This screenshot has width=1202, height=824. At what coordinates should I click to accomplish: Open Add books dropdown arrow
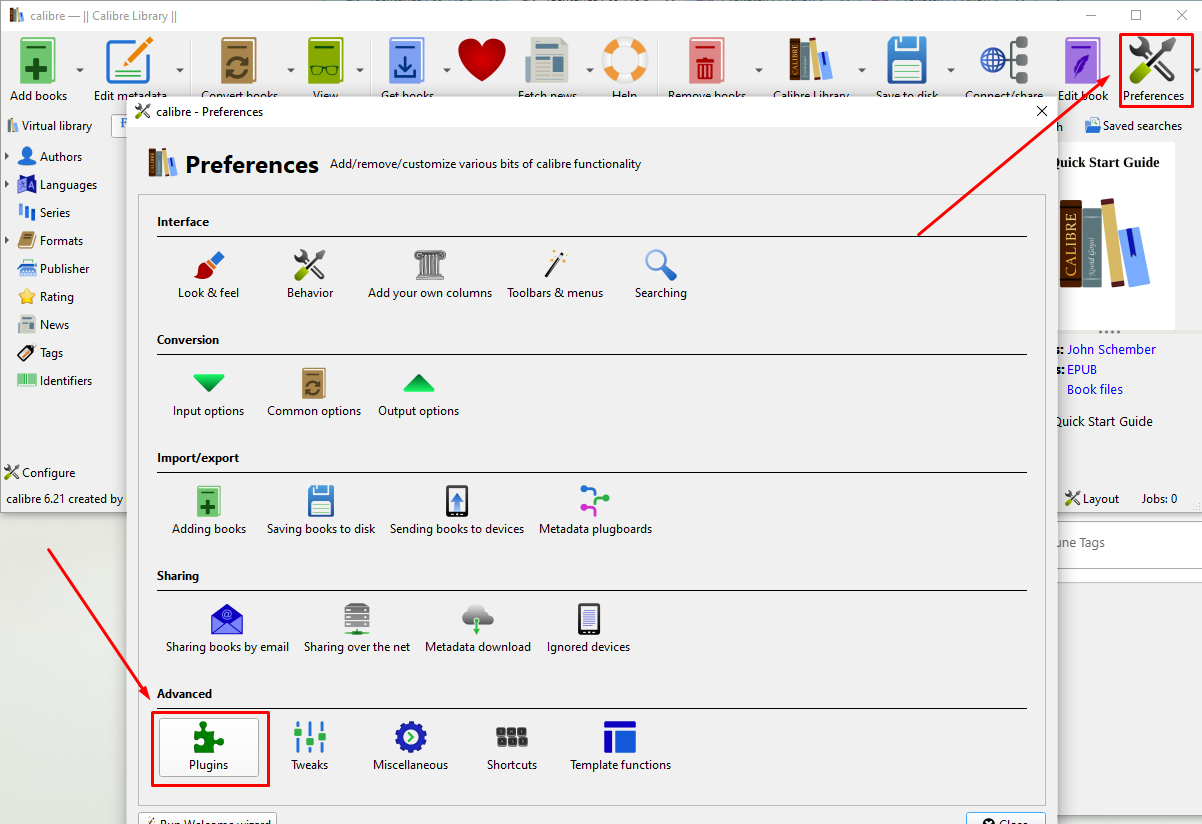tap(79, 70)
